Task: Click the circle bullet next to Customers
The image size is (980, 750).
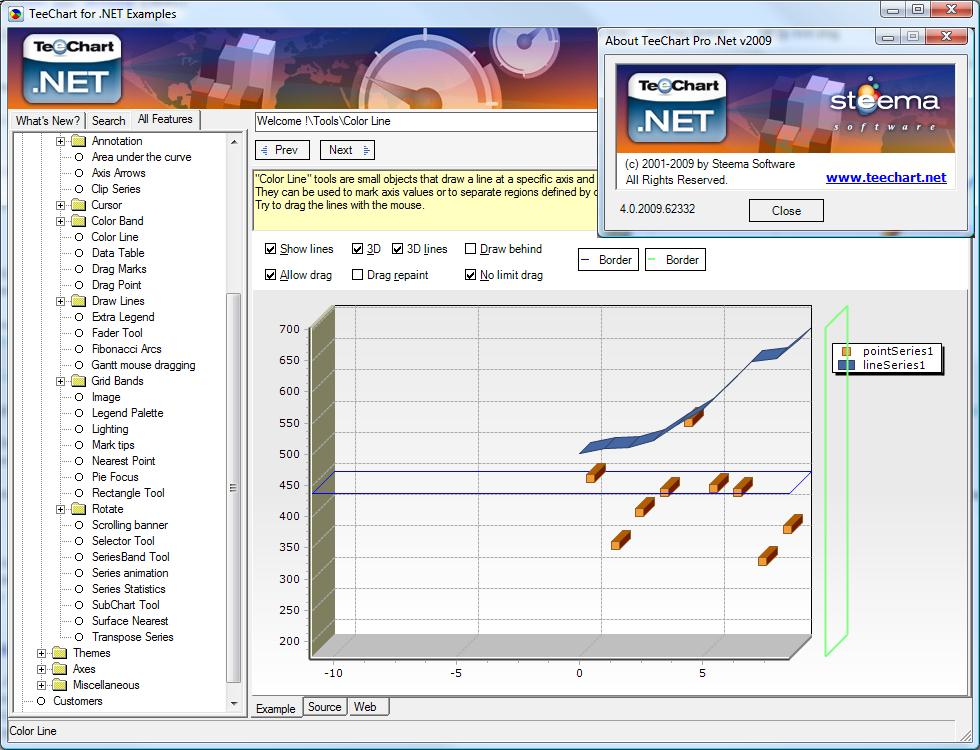Action: pyautogui.click(x=41, y=701)
